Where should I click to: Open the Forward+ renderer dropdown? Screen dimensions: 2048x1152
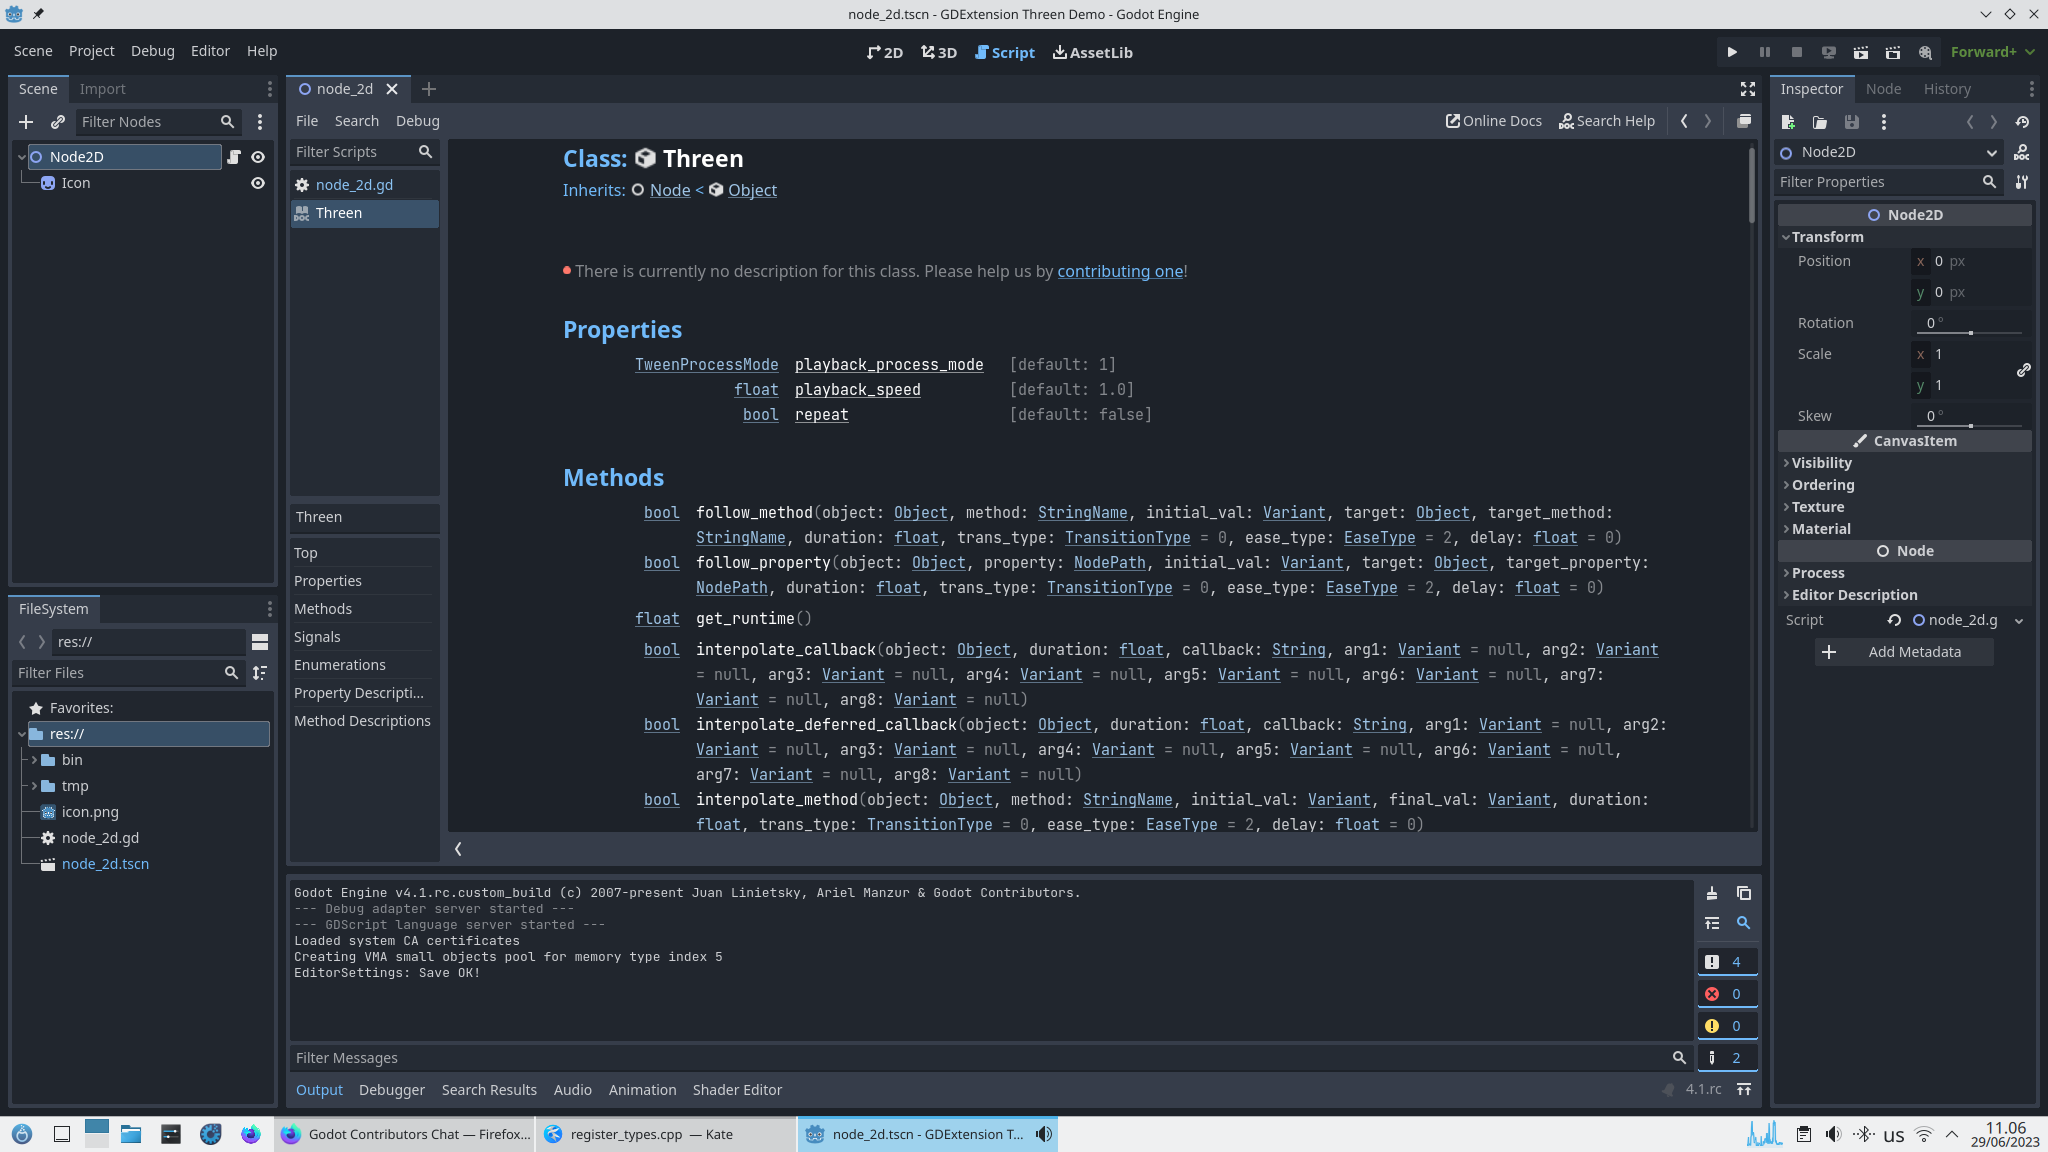tap(1992, 51)
